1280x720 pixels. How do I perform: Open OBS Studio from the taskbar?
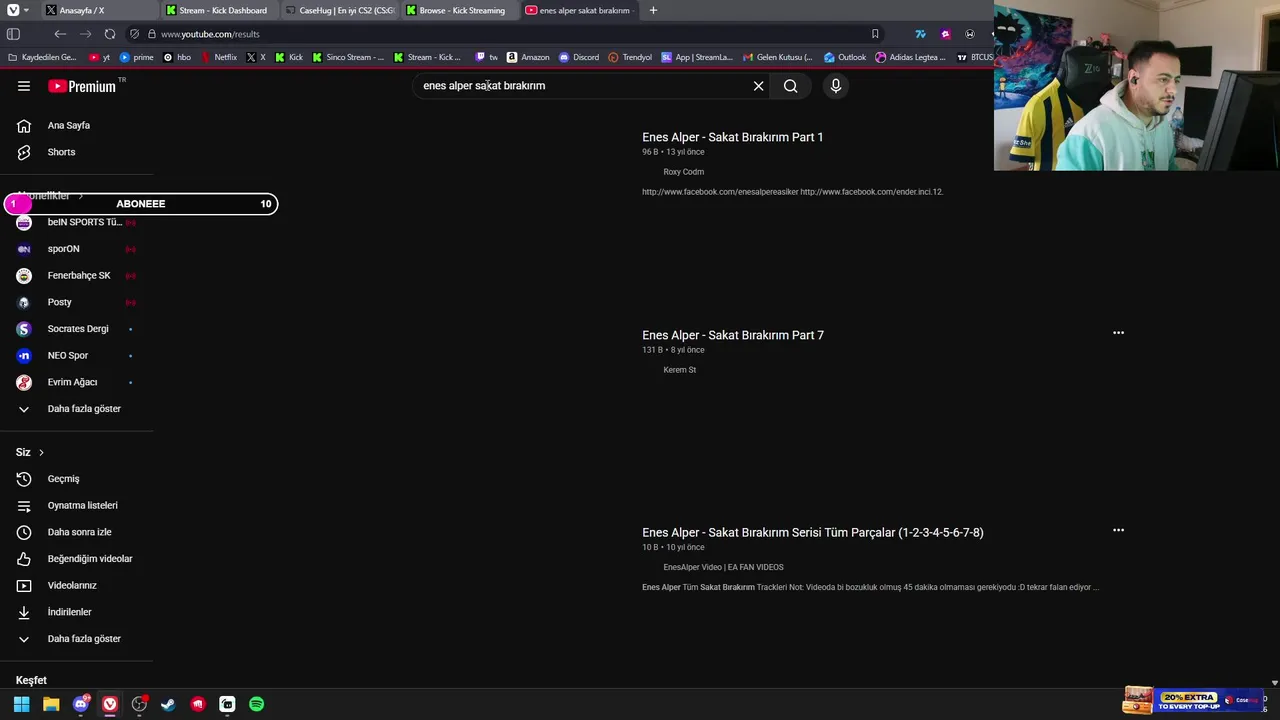(x=139, y=704)
